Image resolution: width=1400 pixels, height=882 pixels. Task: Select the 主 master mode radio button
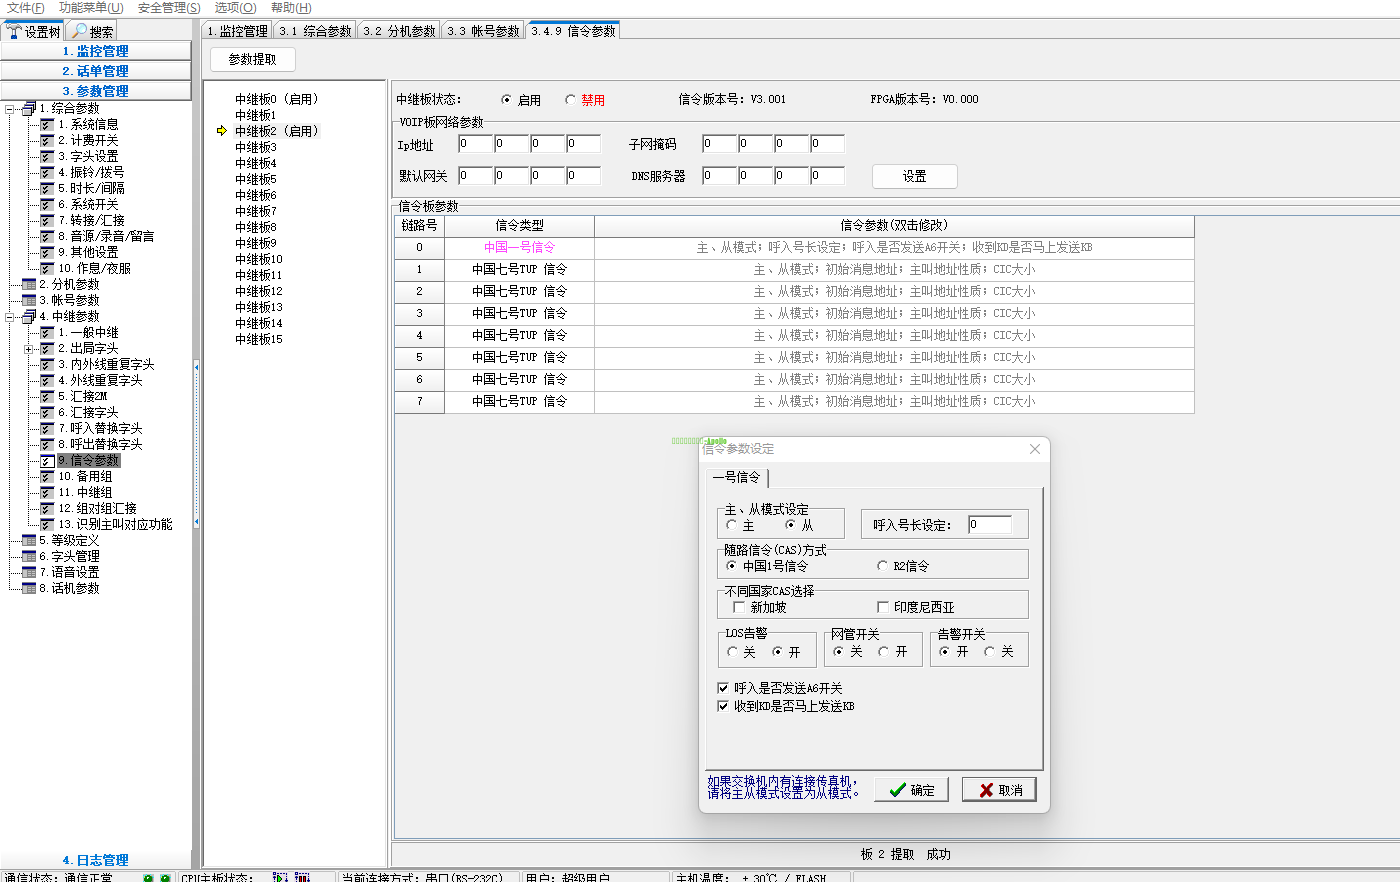pyautogui.click(x=732, y=525)
